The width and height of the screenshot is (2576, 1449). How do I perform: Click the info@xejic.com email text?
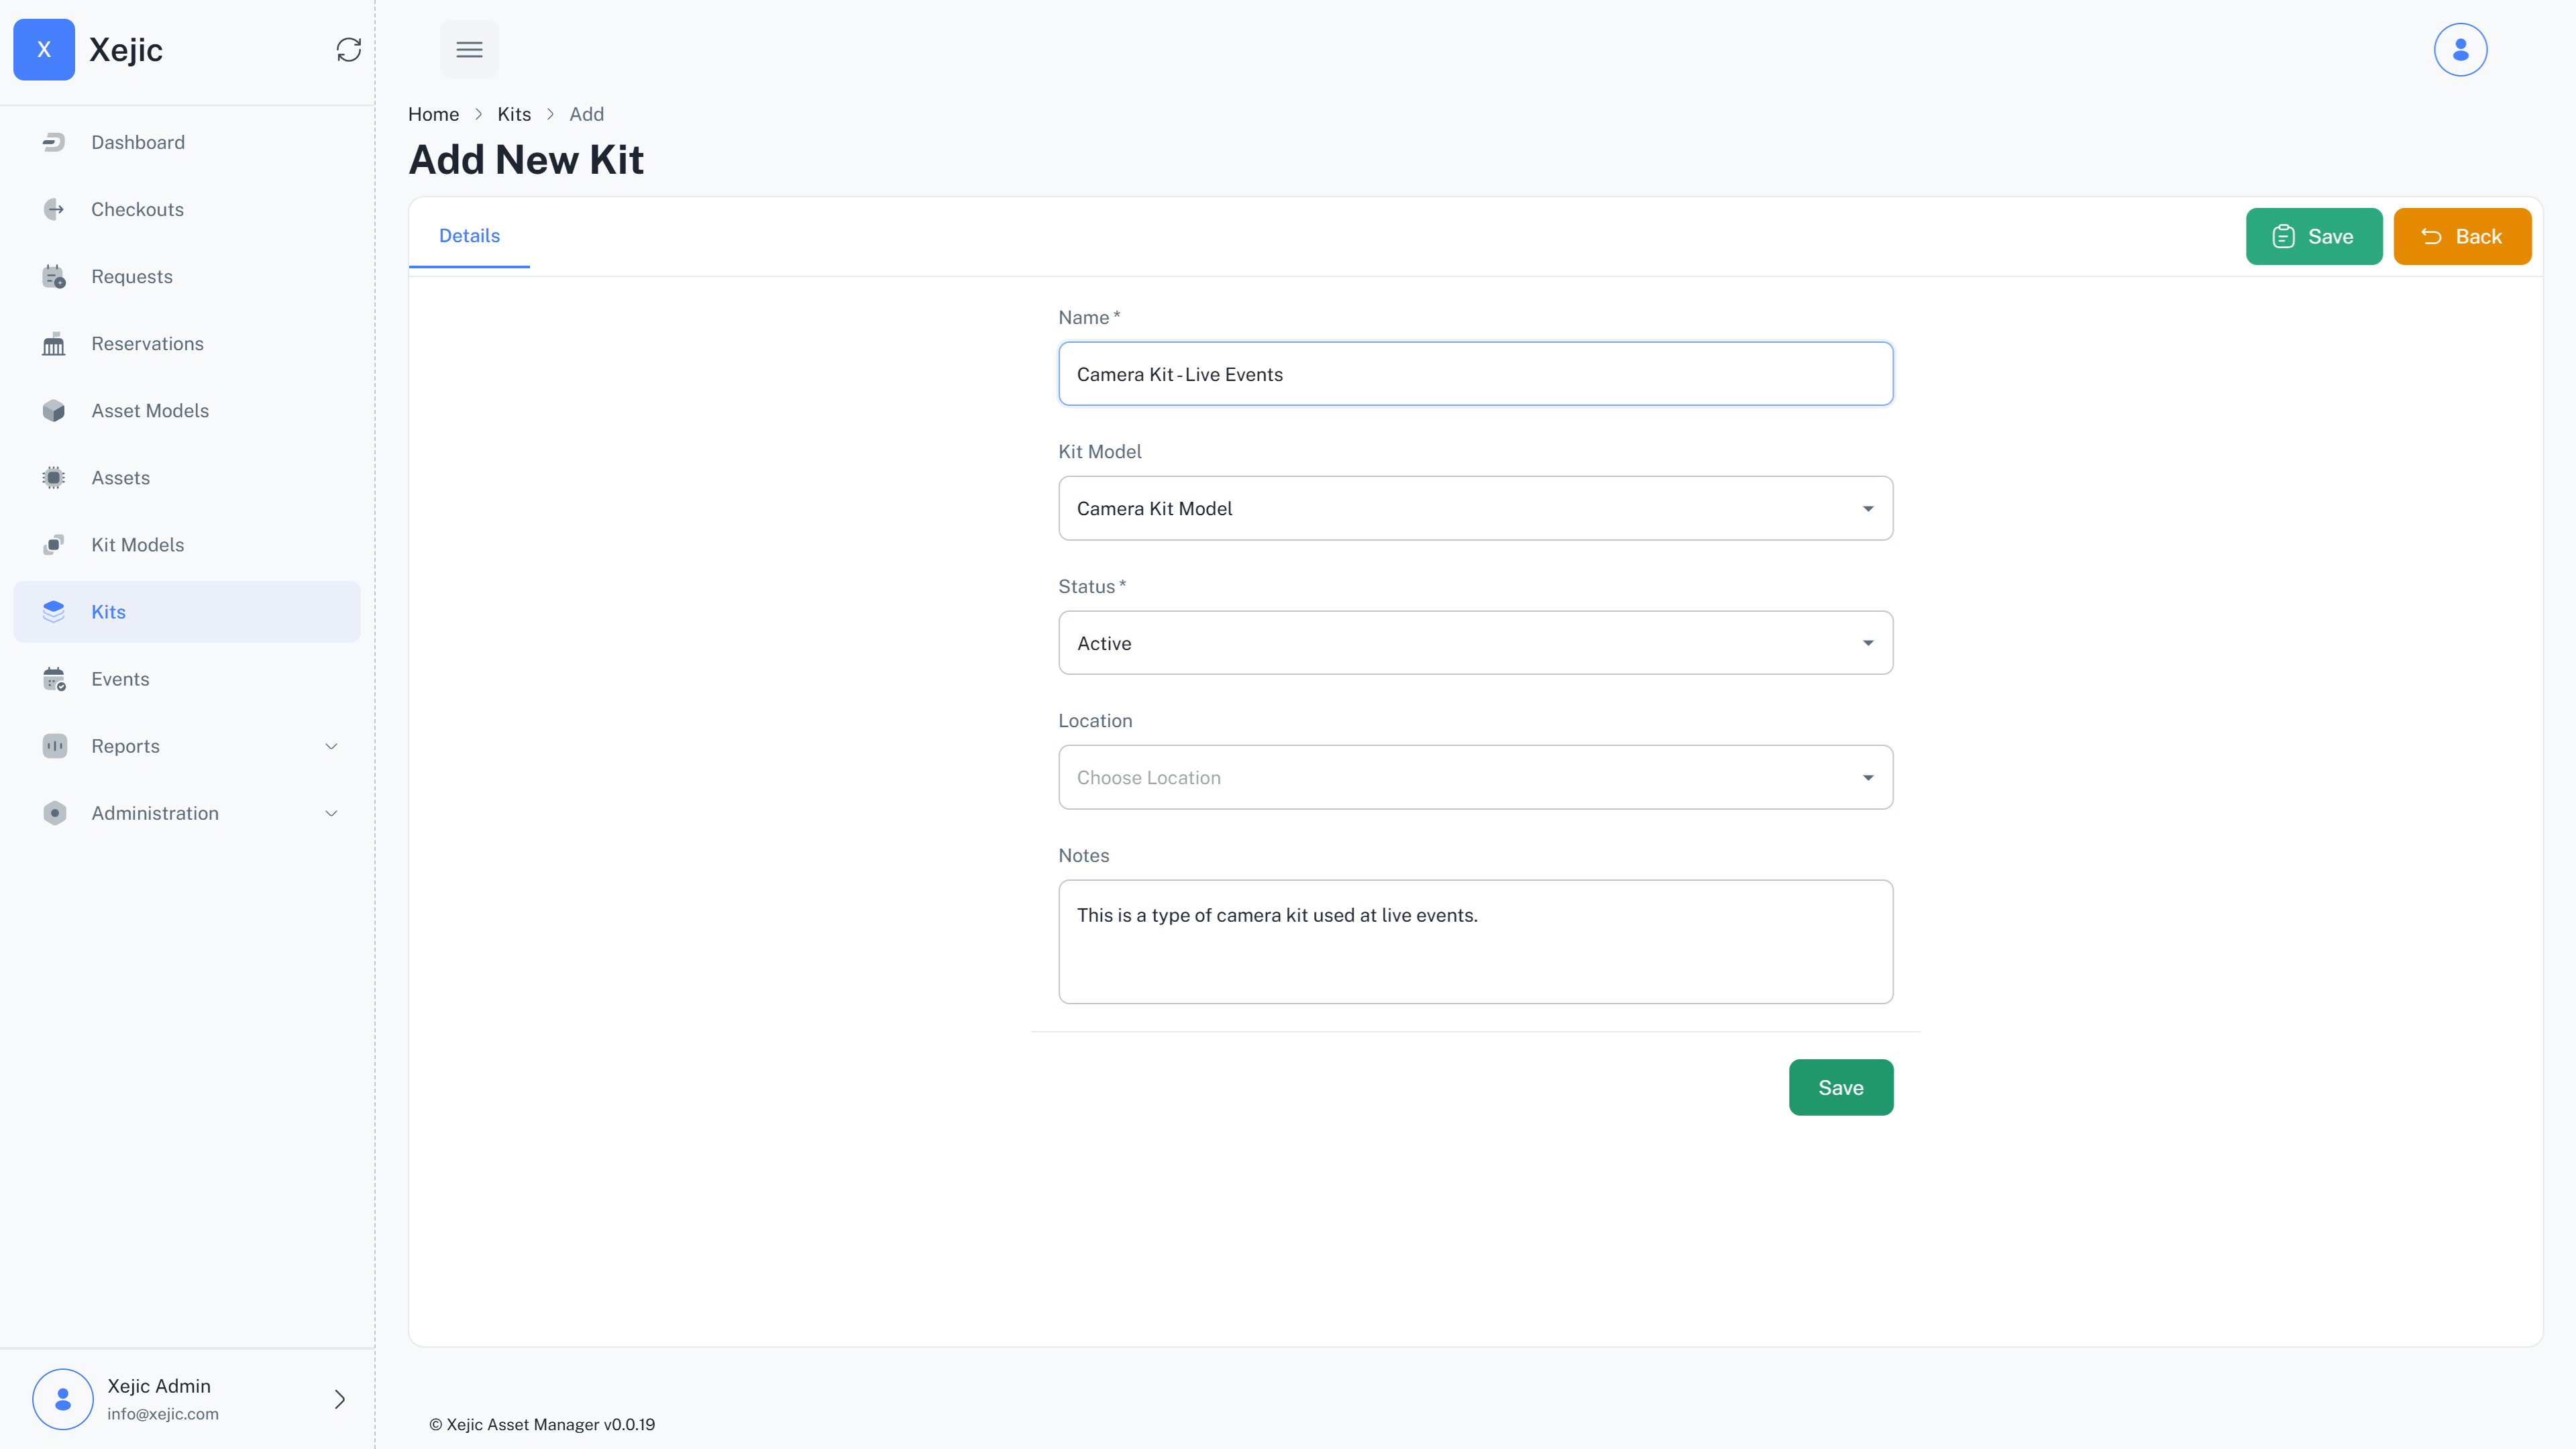pyautogui.click(x=163, y=1414)
